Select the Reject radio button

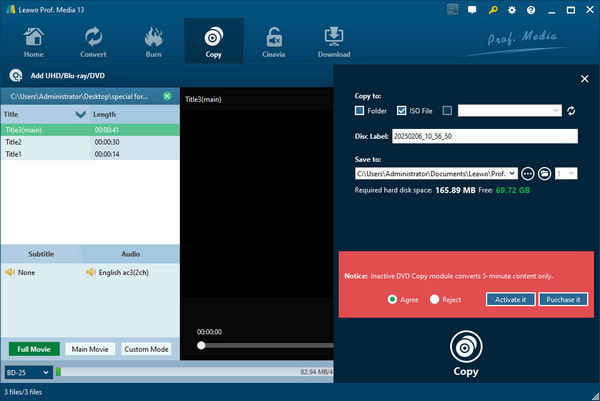[435, 299]
